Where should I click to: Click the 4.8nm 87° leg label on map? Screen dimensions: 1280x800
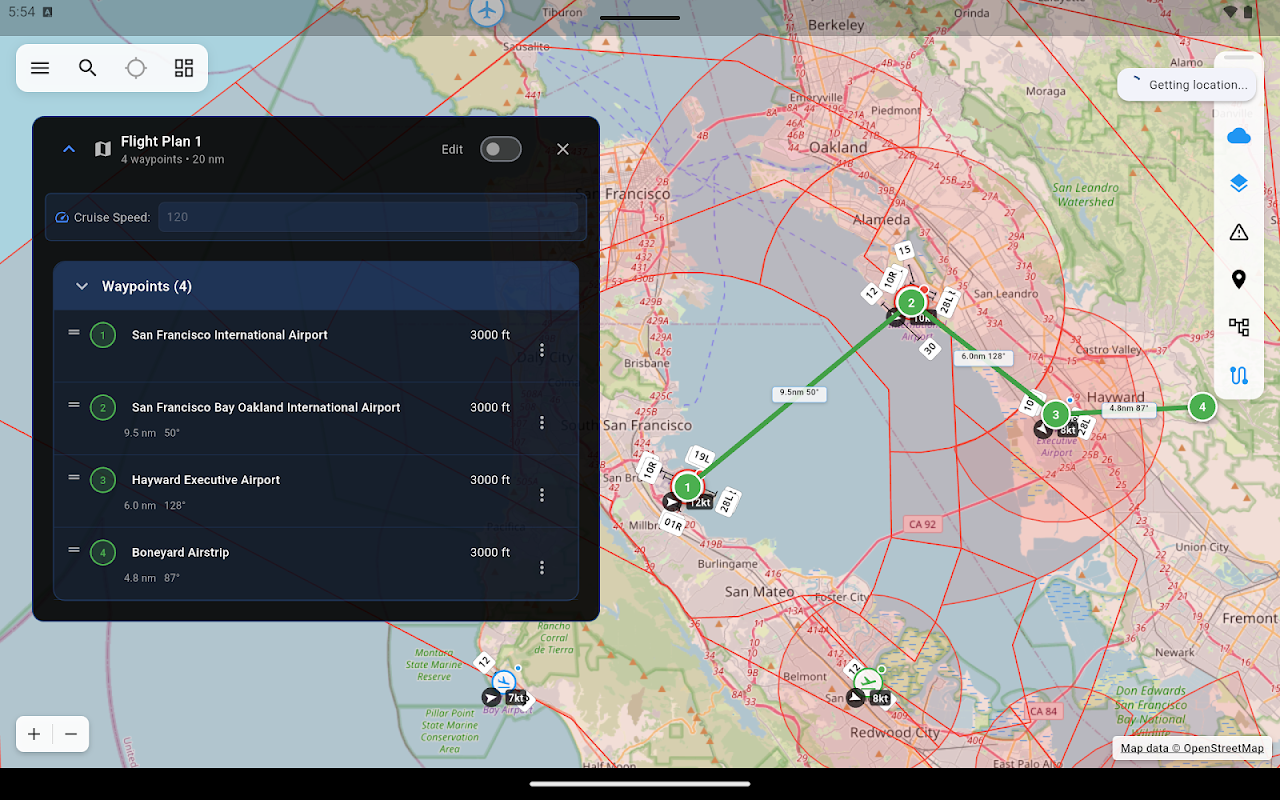[1130, 408]
